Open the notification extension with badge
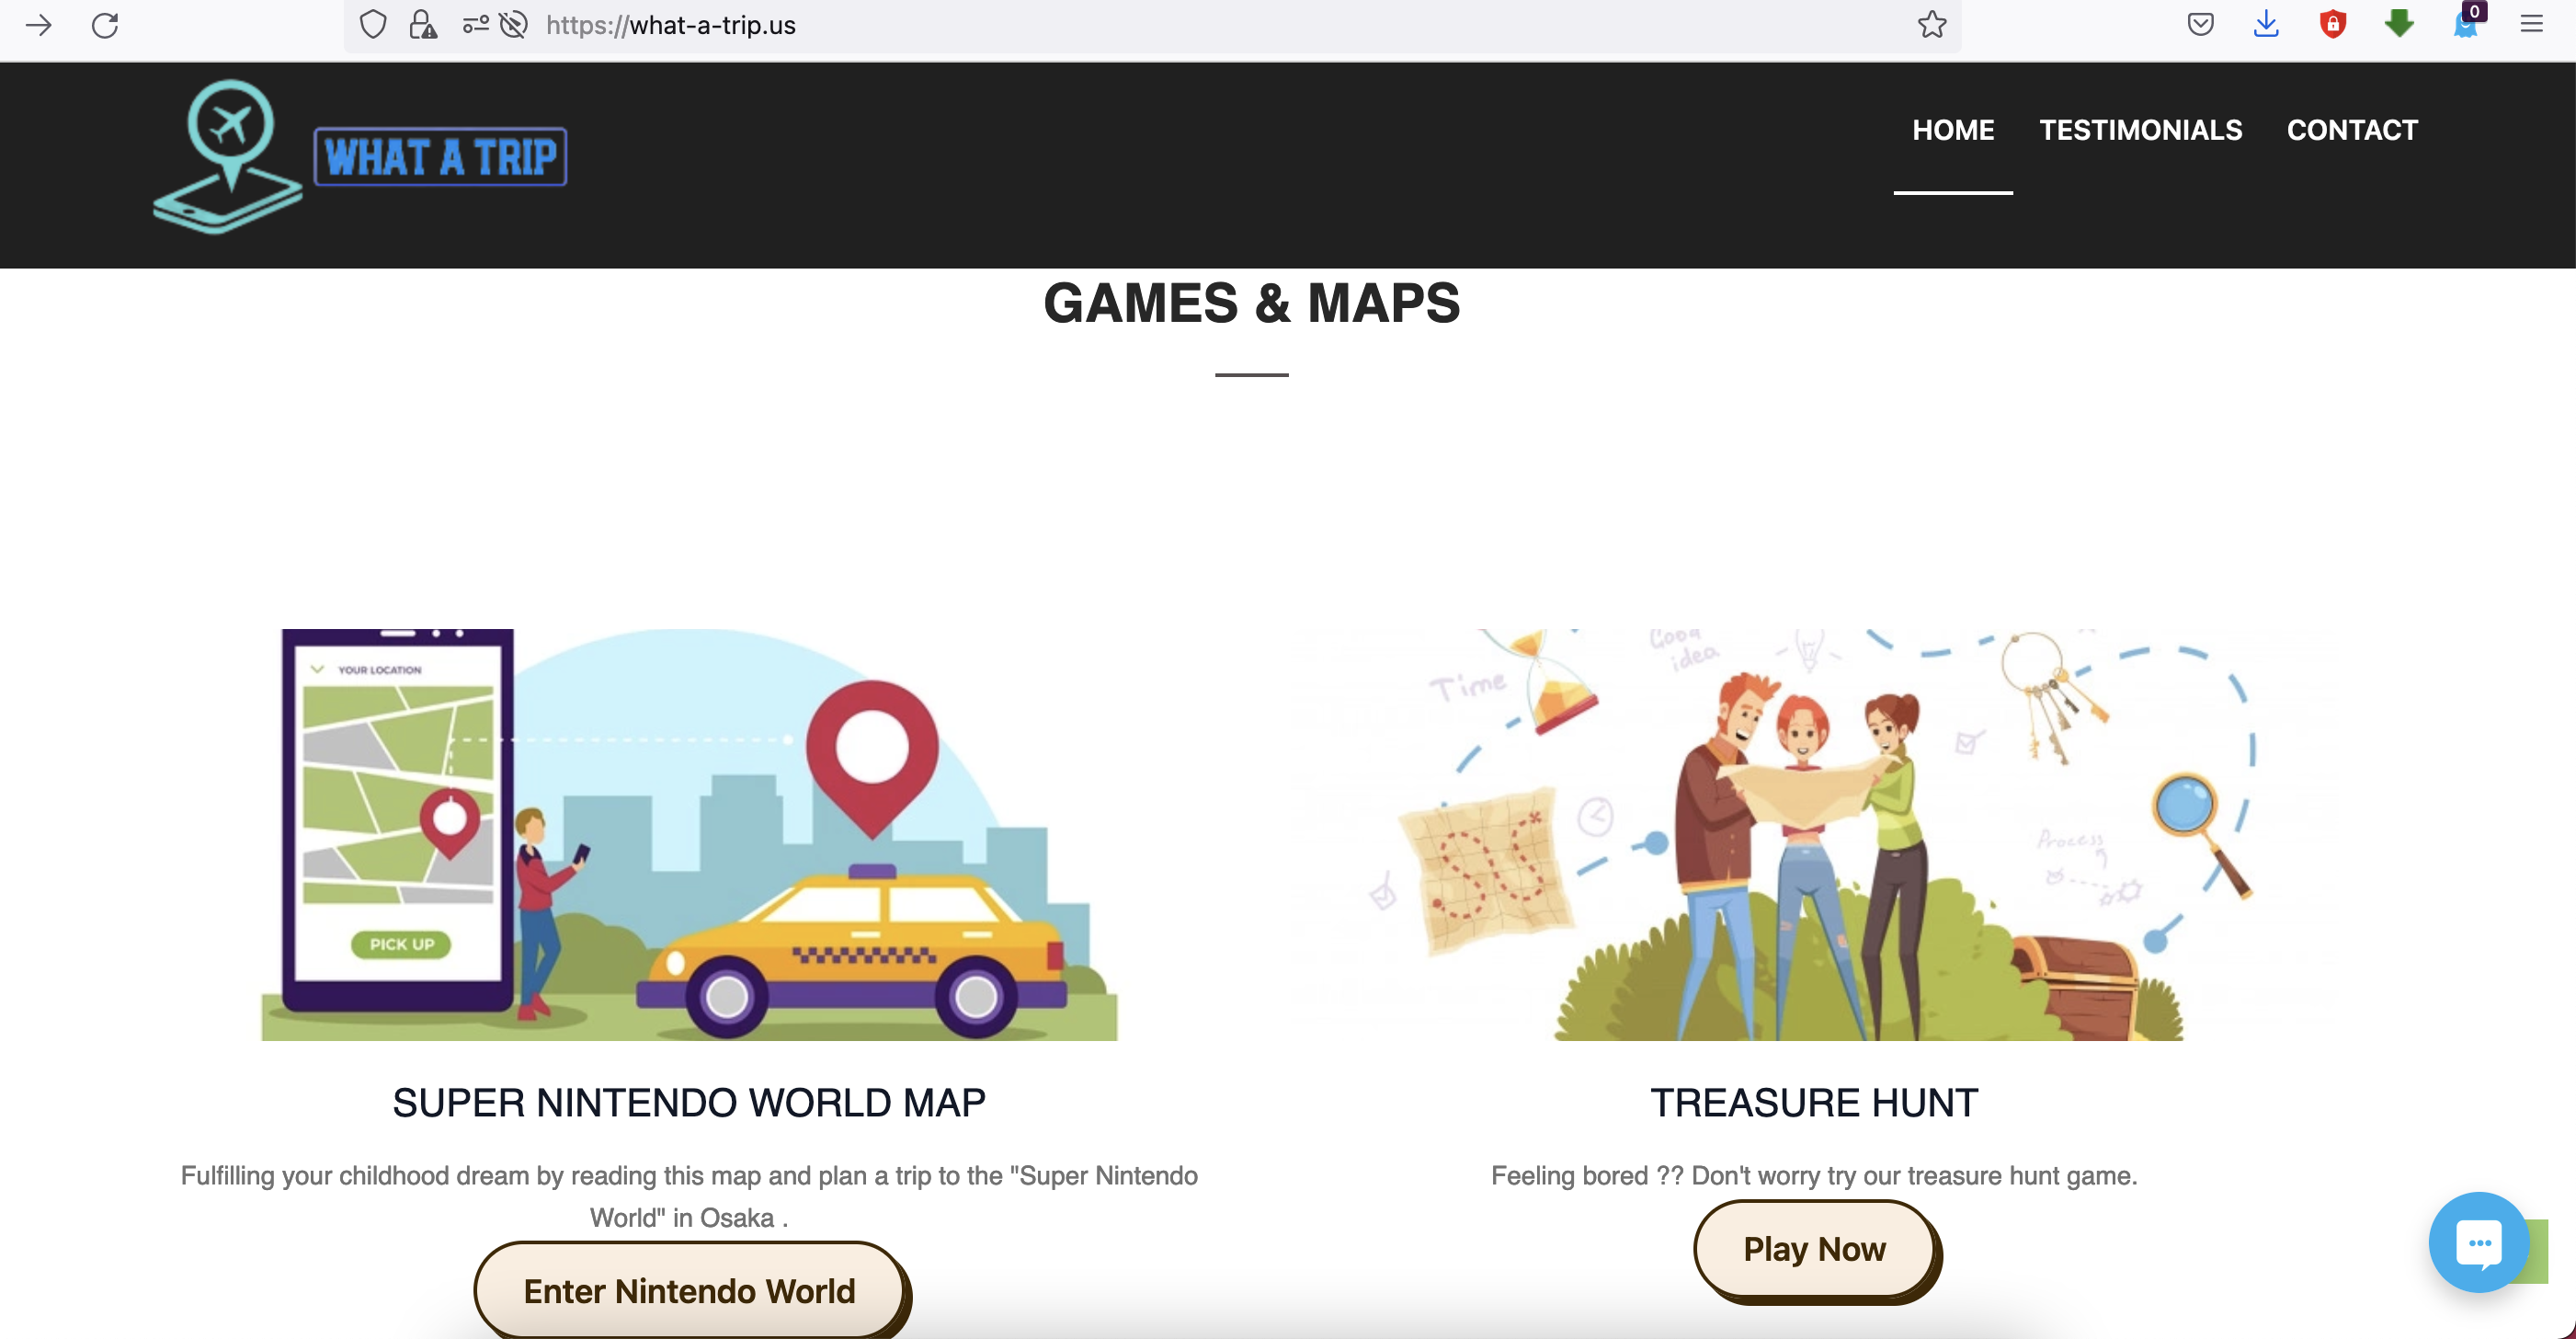 pos(2465,25)
